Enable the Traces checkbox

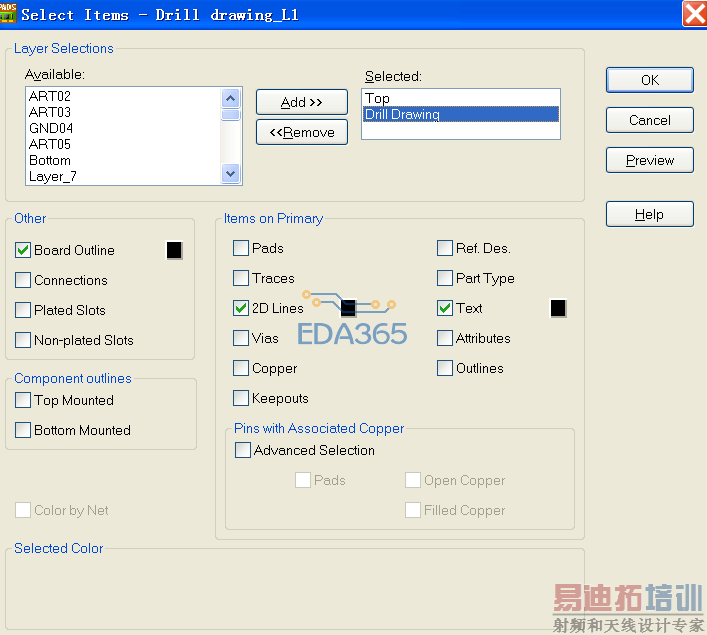[x=241, y=278]
